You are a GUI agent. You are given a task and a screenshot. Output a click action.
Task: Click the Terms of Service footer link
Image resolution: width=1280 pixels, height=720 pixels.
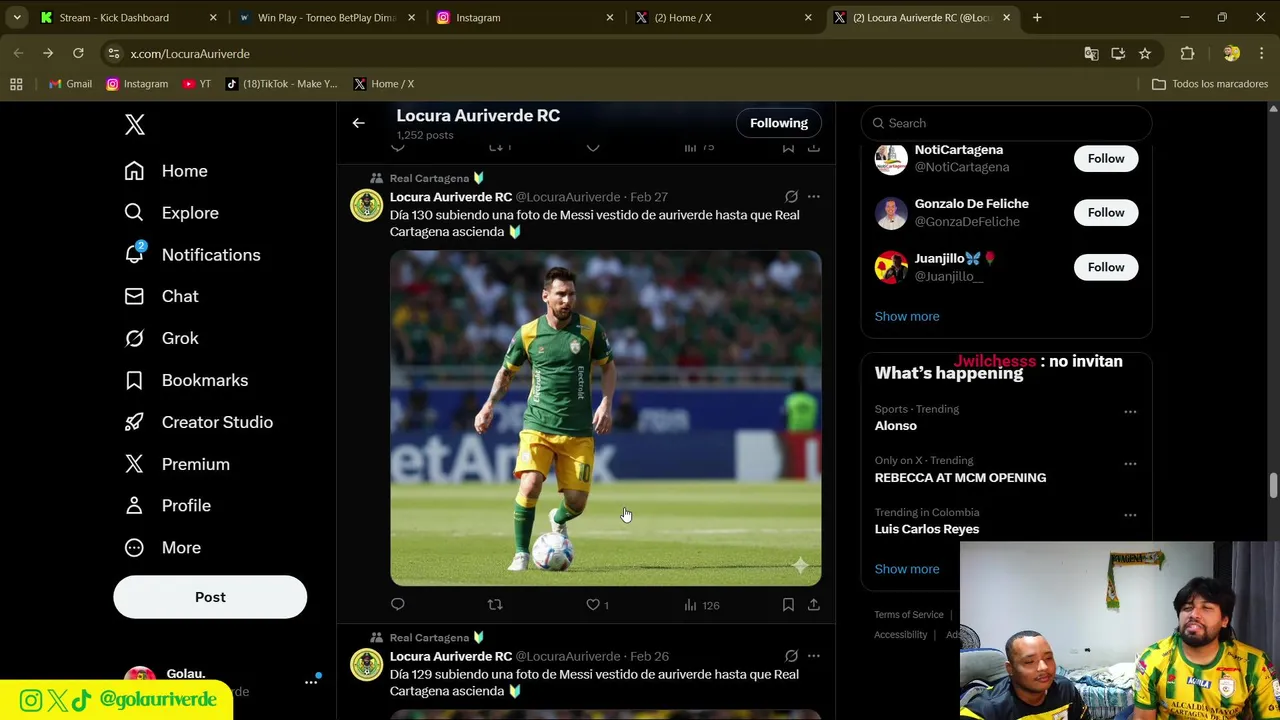tap(909, 615)
